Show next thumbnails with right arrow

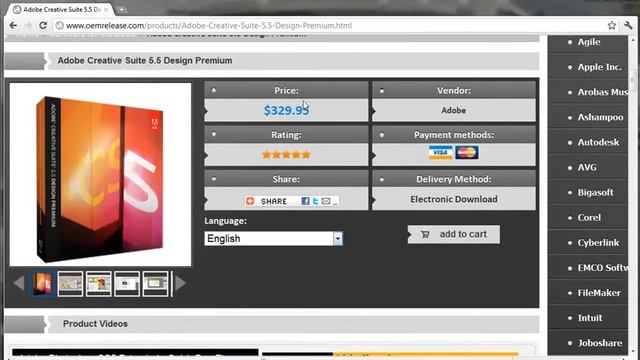point(180,283)
